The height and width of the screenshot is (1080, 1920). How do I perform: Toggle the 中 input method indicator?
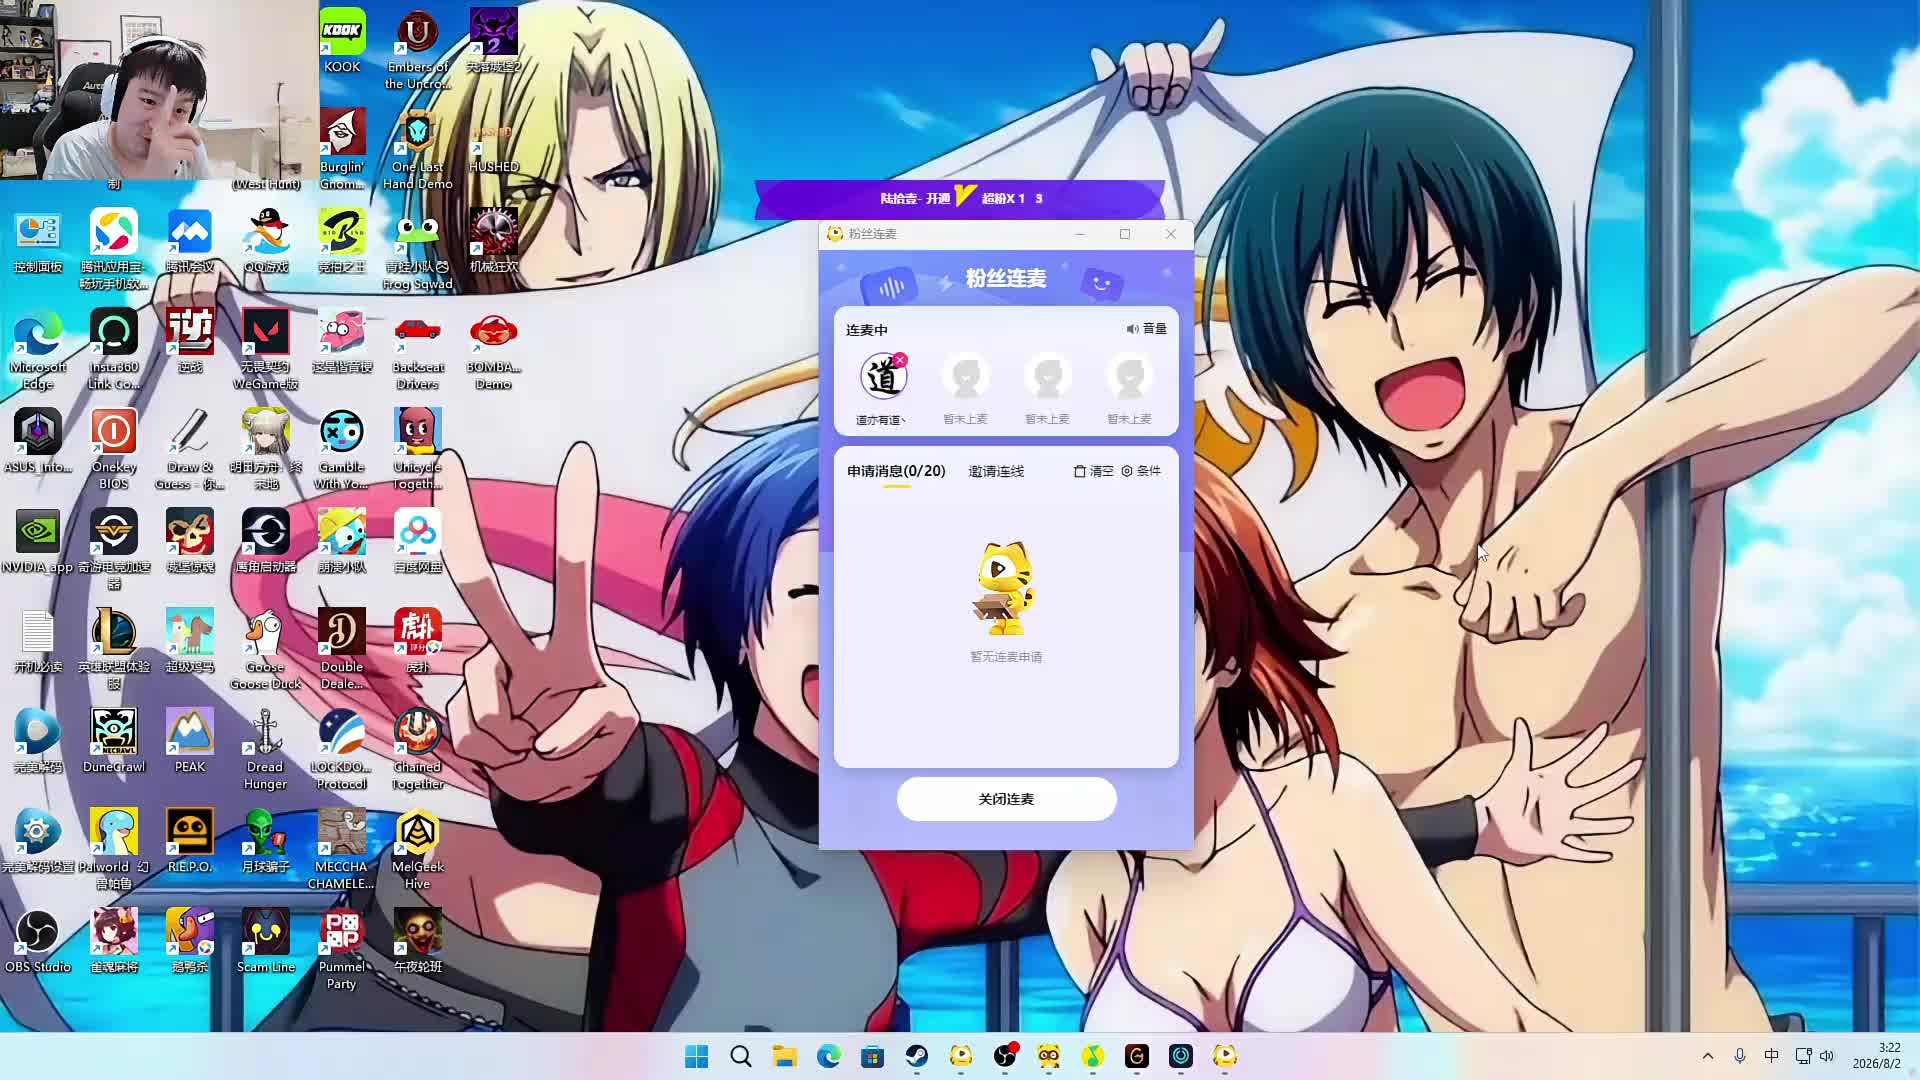pos(1771,1056)
